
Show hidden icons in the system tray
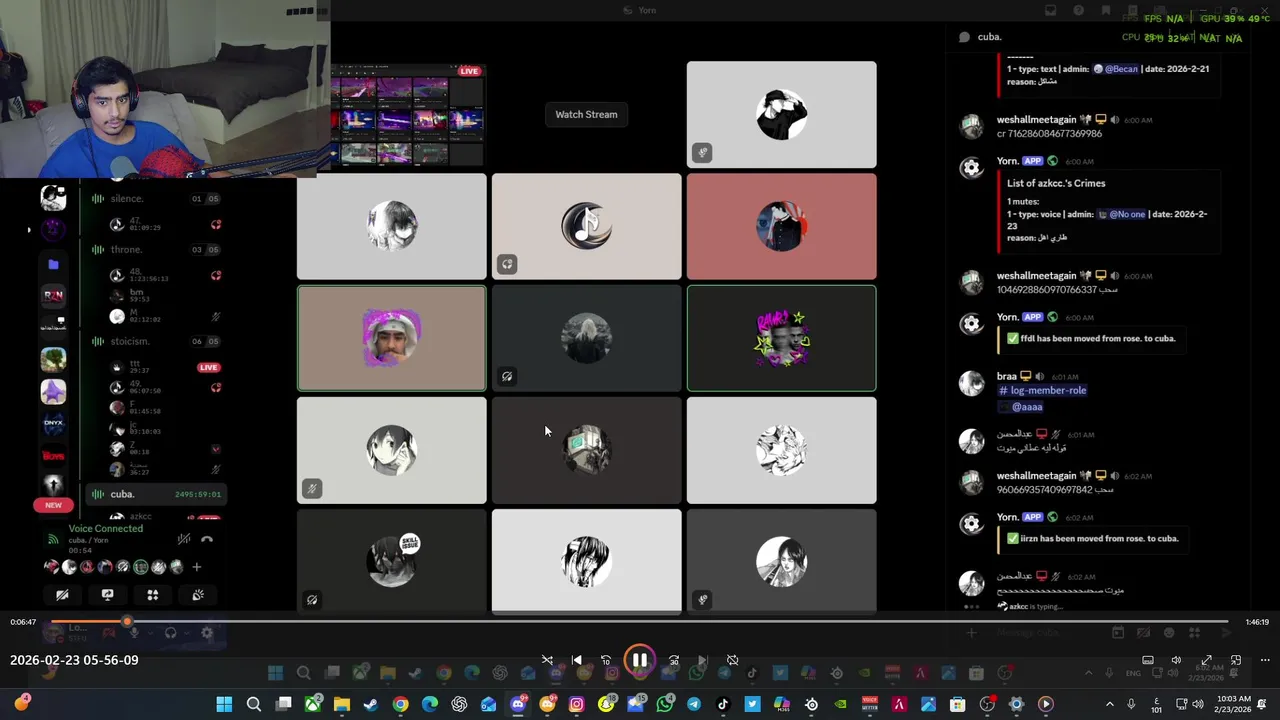coord(1109,705)
